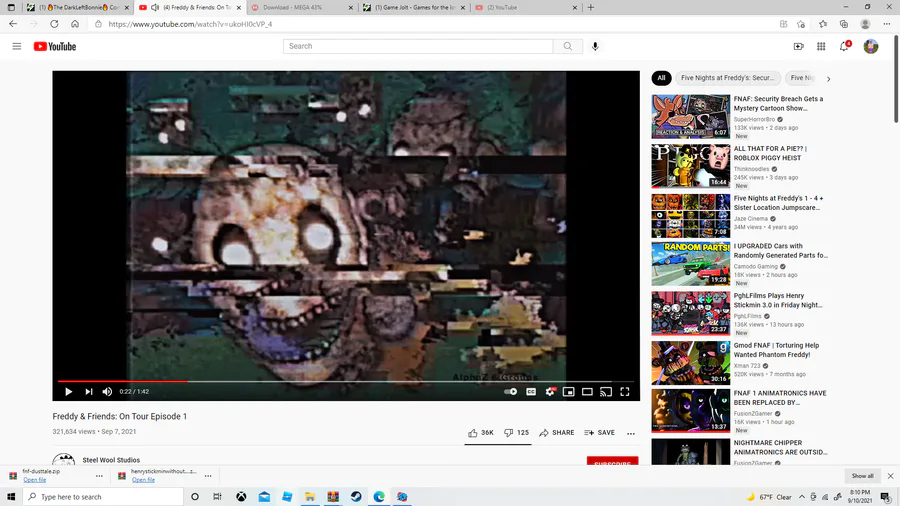The height and width of the screenshot is (506, 900).
Task: Like the video (36K)
Action: point(480,433)
